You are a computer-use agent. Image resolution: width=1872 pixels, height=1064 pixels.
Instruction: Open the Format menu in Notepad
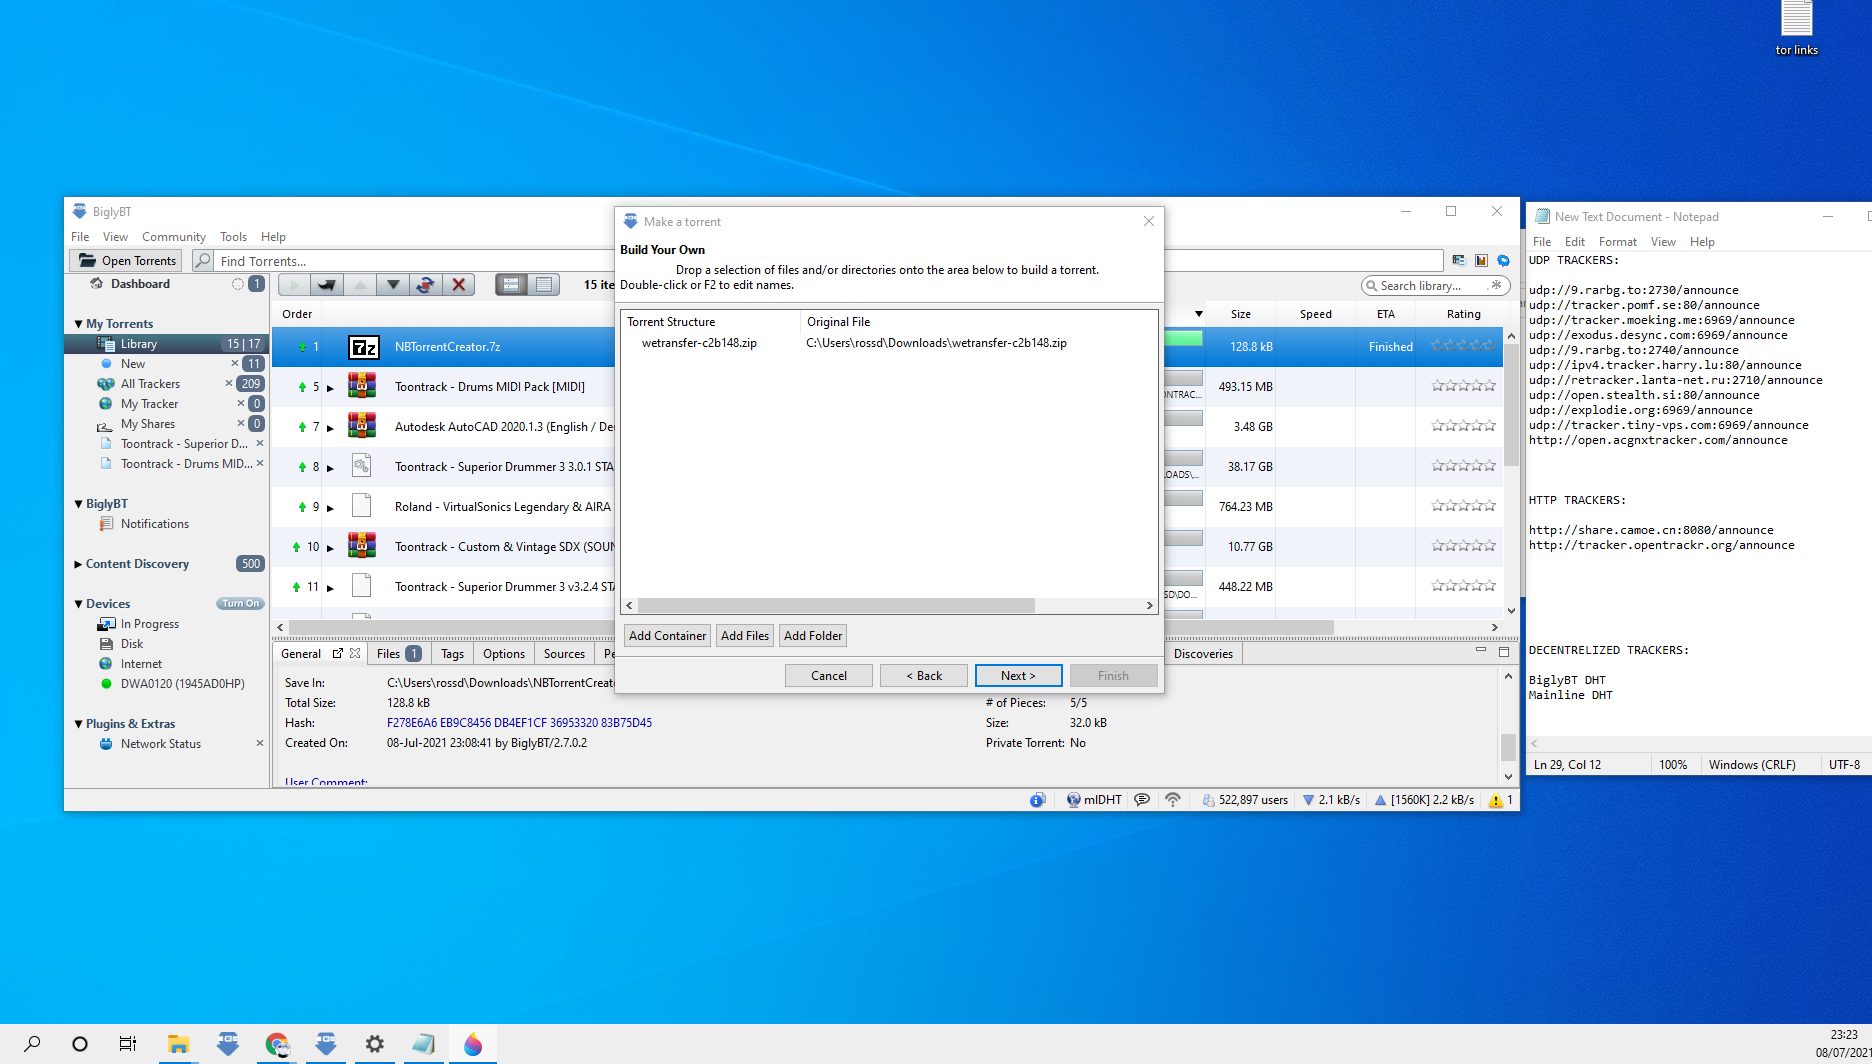pyautogui.click(x=1617, y=242)
